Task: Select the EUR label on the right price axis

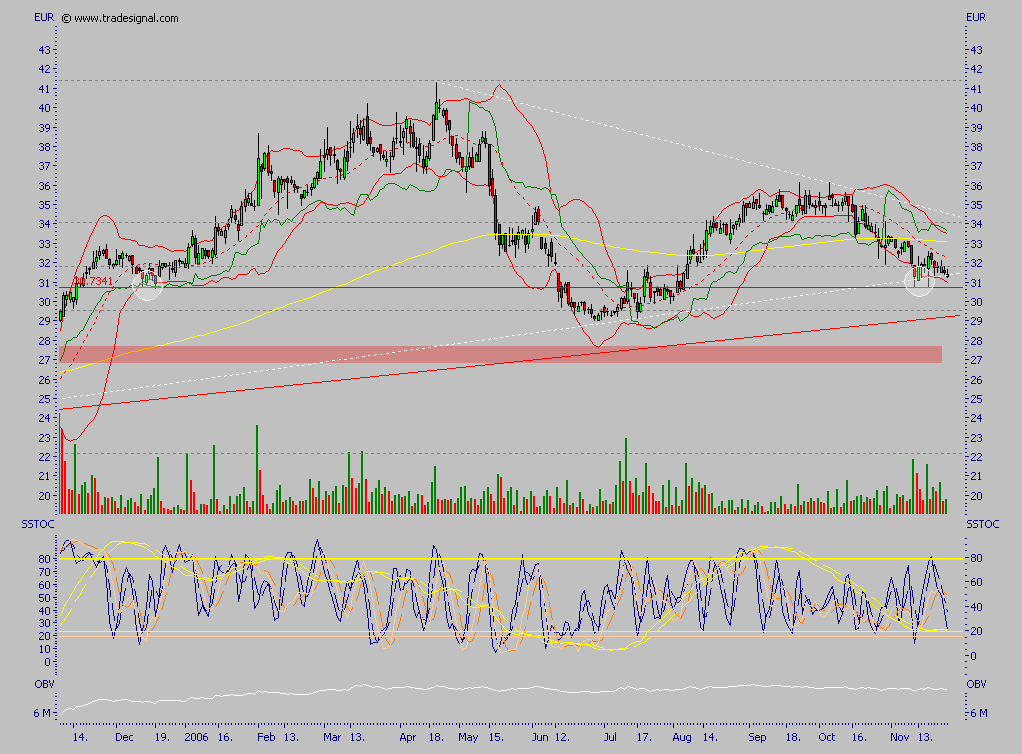Action: (976, 18)
